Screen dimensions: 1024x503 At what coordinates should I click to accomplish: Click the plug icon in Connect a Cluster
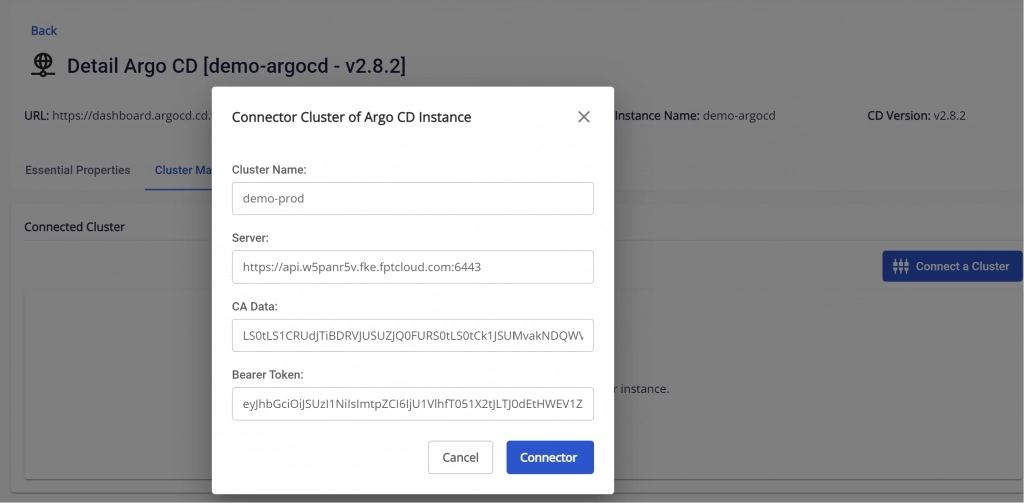coord(901,267)
